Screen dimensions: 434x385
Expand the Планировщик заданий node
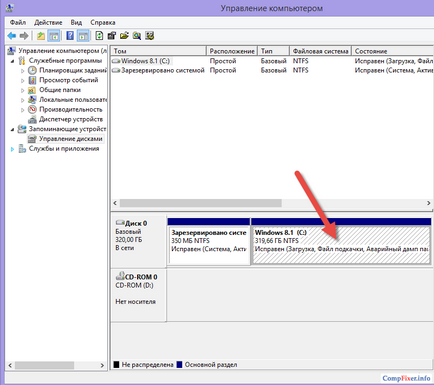[22, 71]
